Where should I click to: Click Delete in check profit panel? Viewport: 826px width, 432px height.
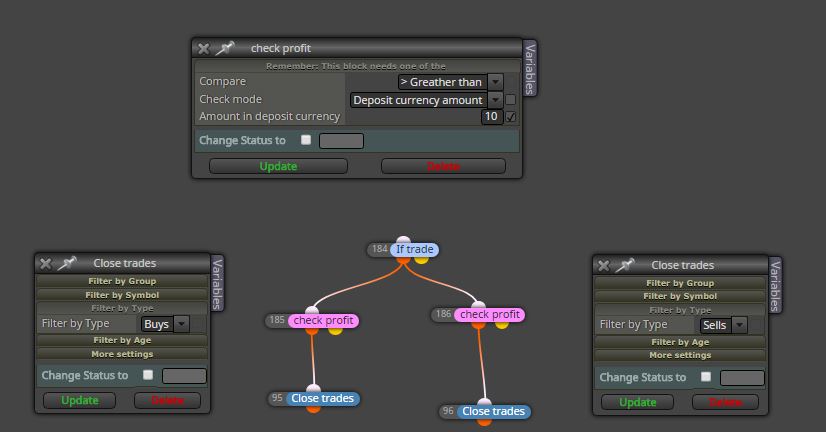pyautogui.click(x=443, y=166)
